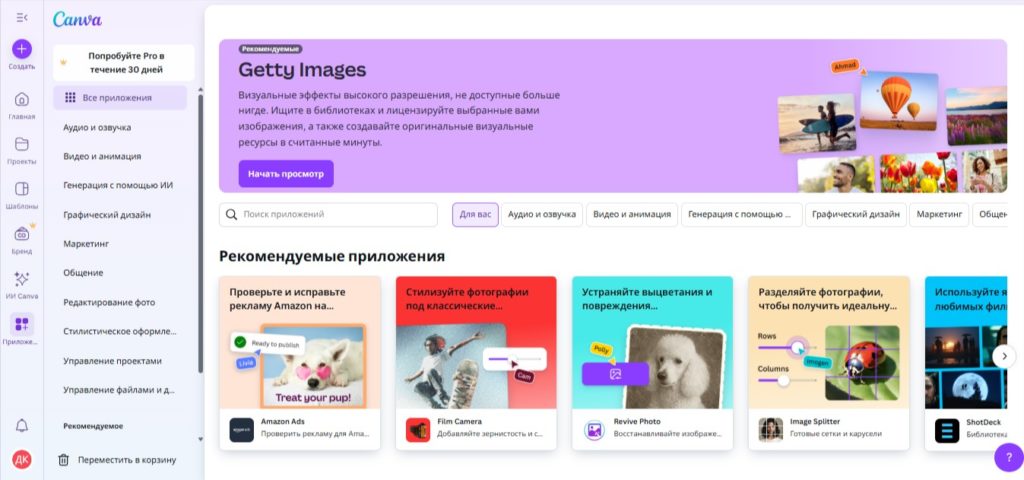Click the grid icon beside Все приложения

(71, 98)
